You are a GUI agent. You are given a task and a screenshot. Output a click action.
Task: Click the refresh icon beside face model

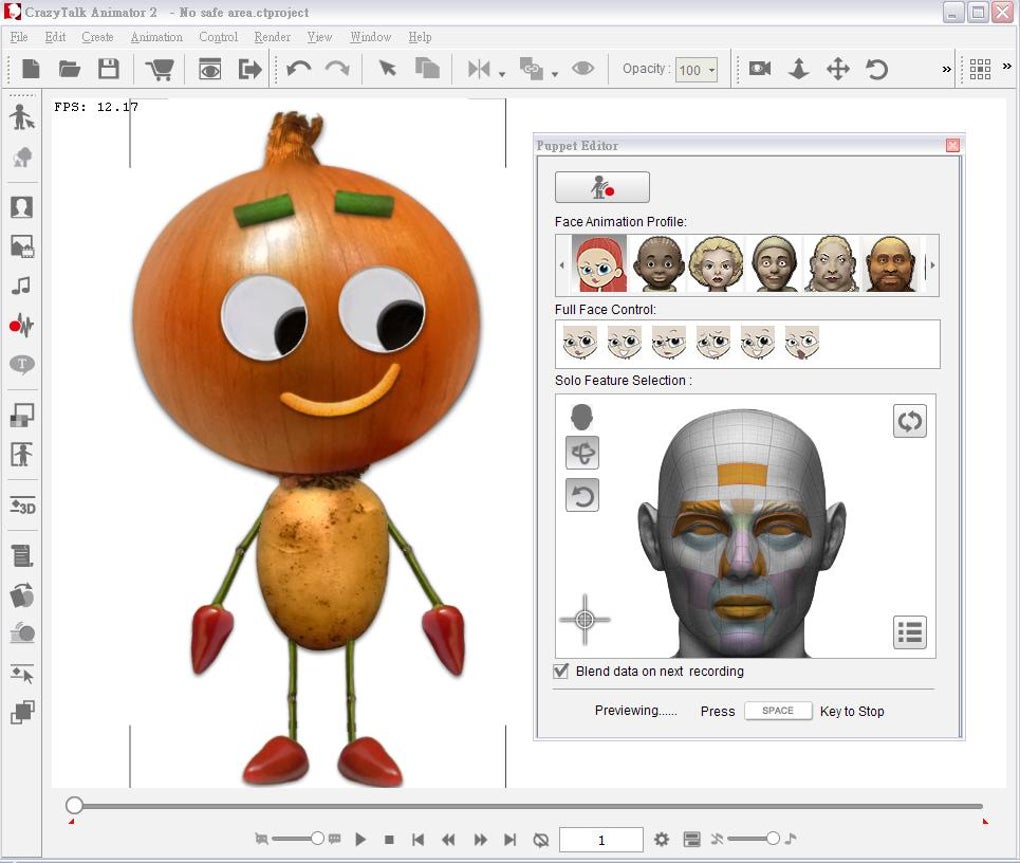(909, 421)
